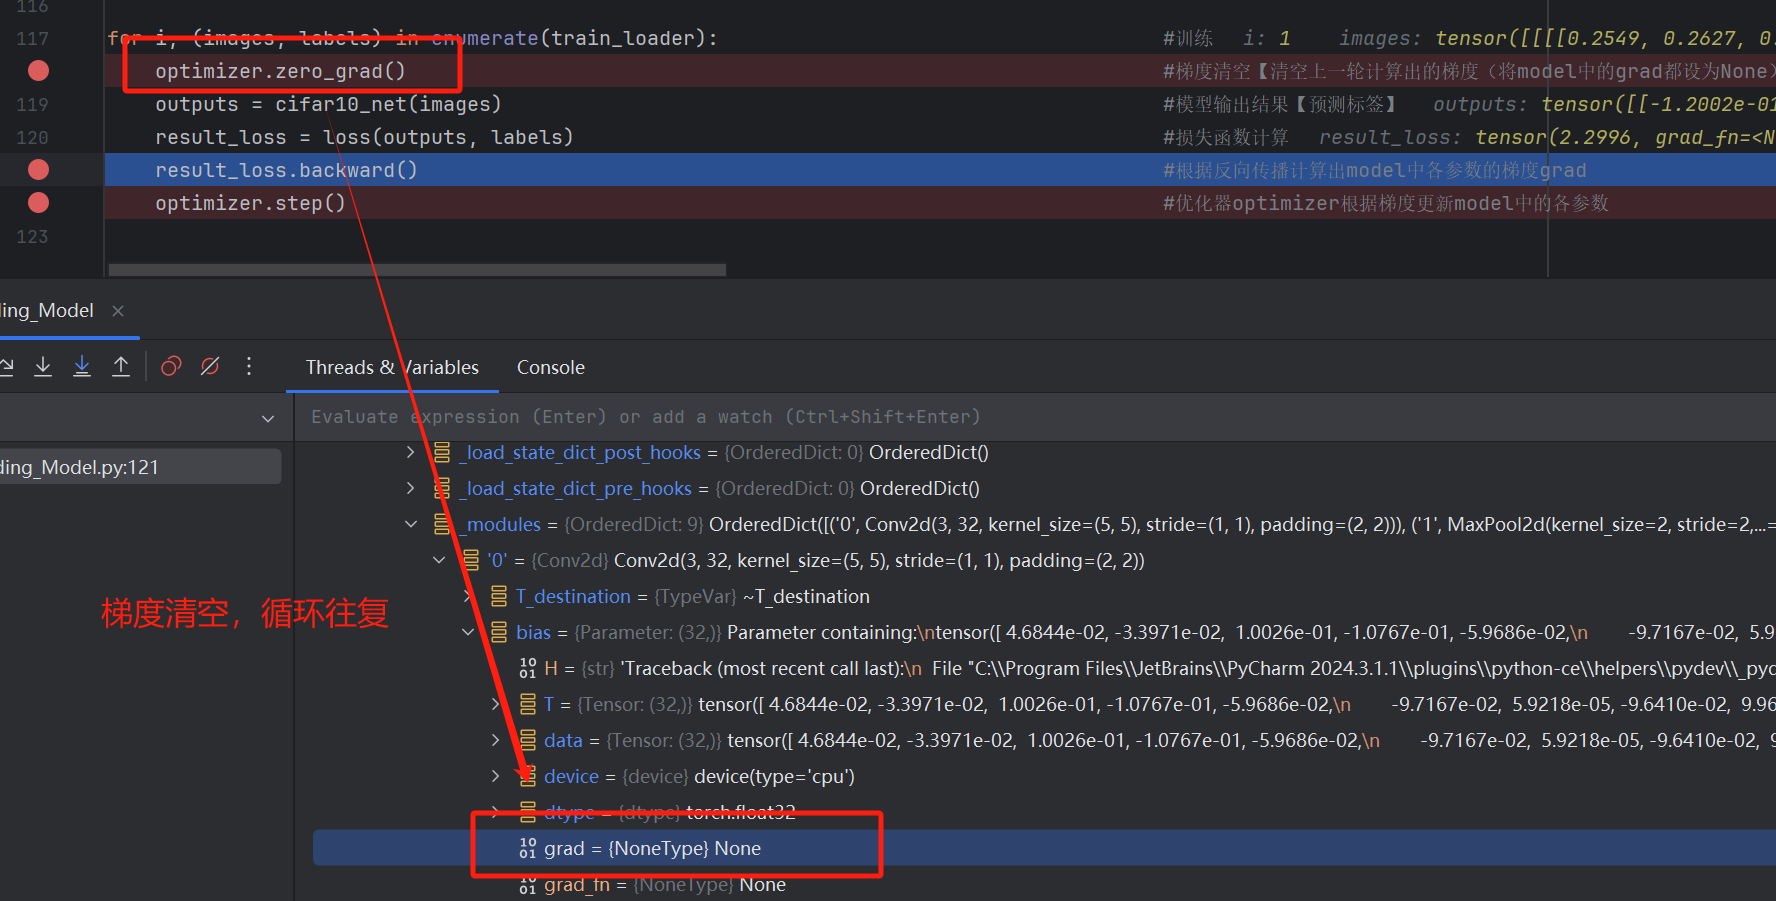Click gutter line number 119
Screen dimensions: 1776x901
click(x=32, y=104)
